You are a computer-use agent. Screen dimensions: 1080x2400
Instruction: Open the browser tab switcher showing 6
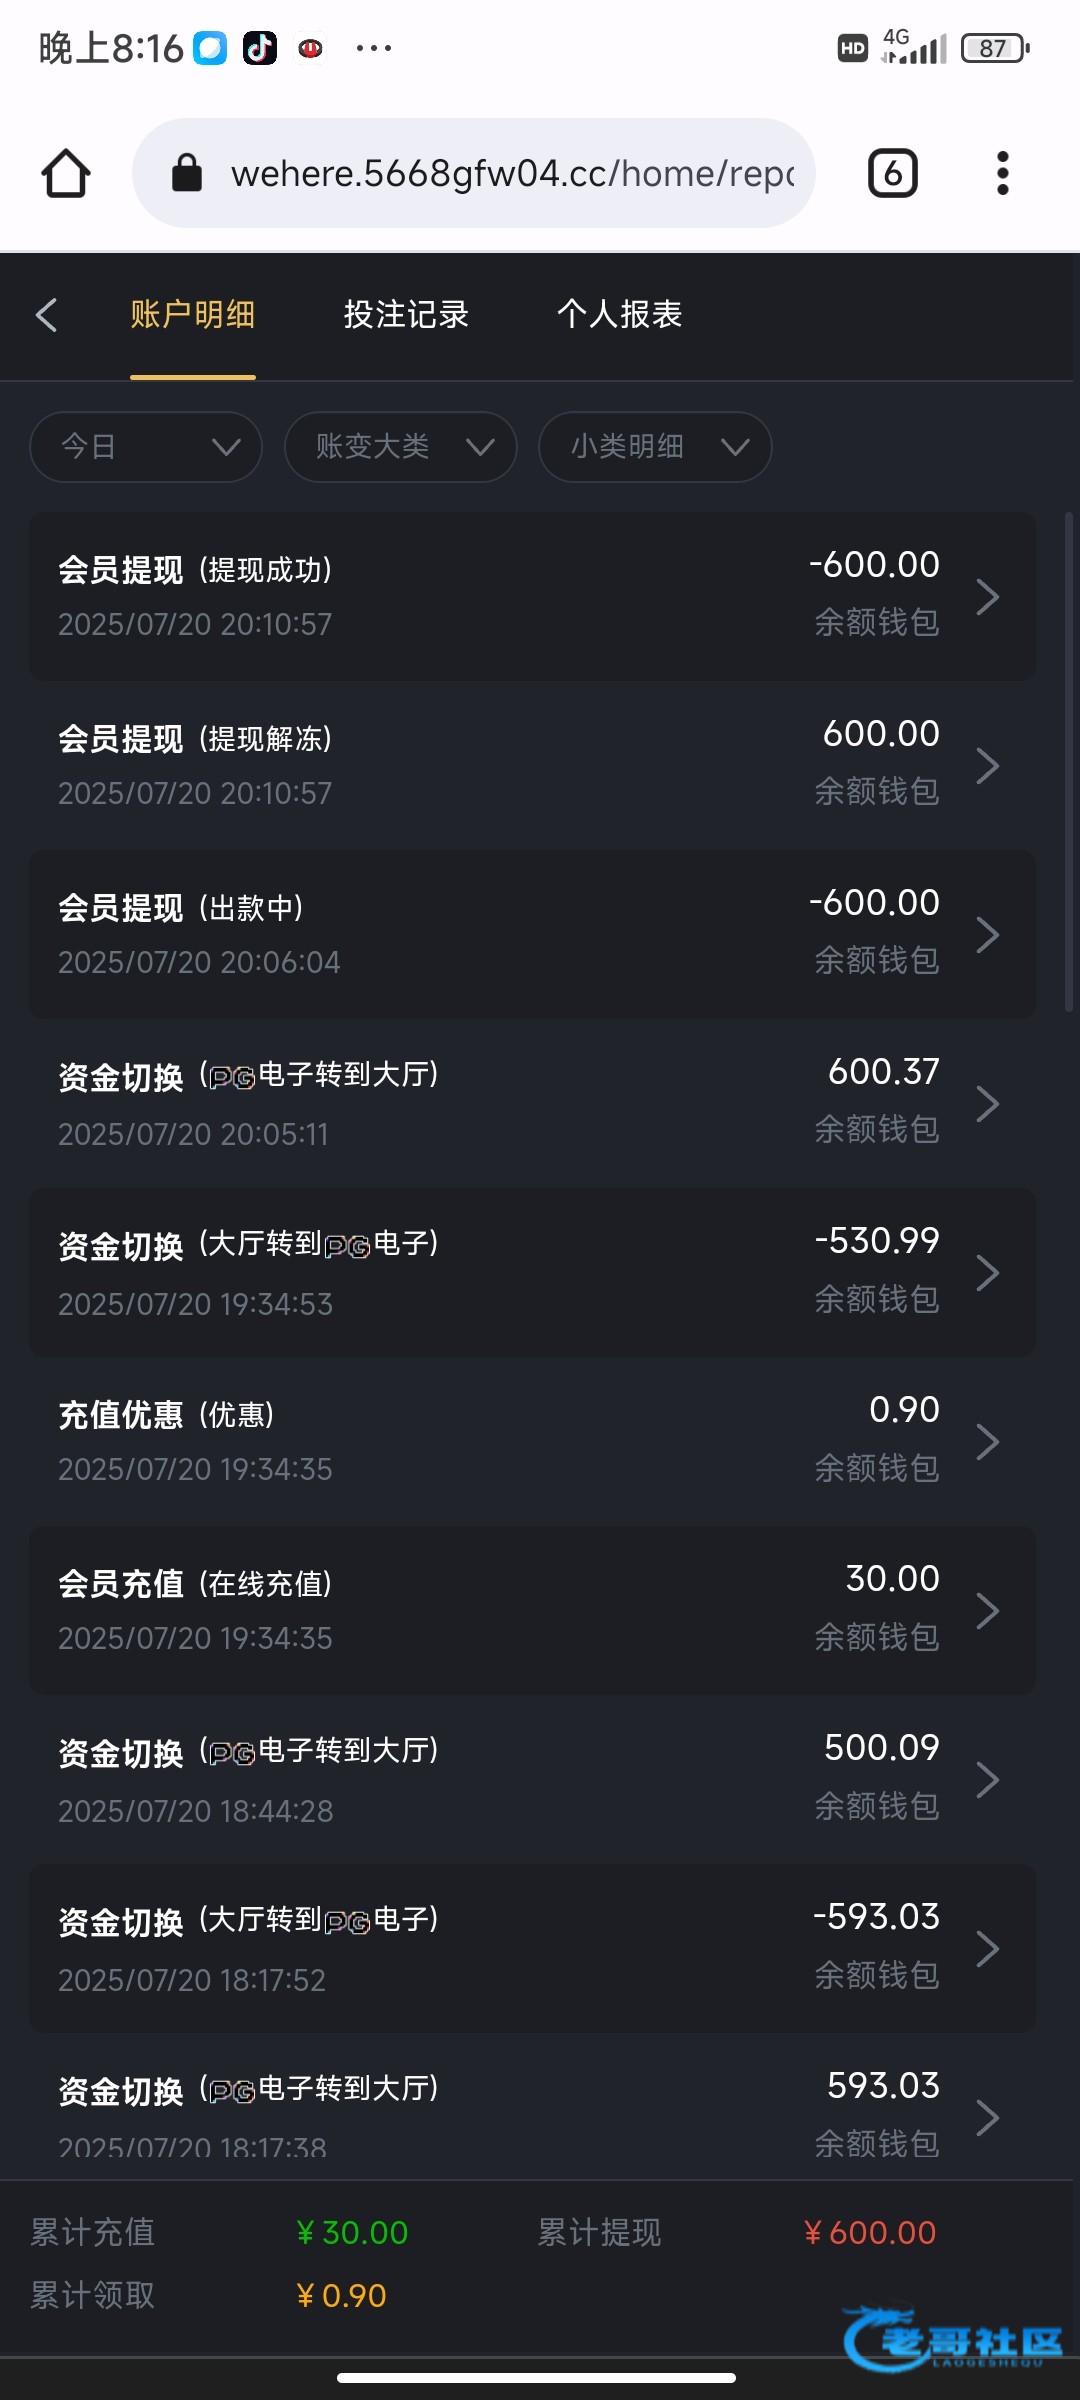click(892, 173)
